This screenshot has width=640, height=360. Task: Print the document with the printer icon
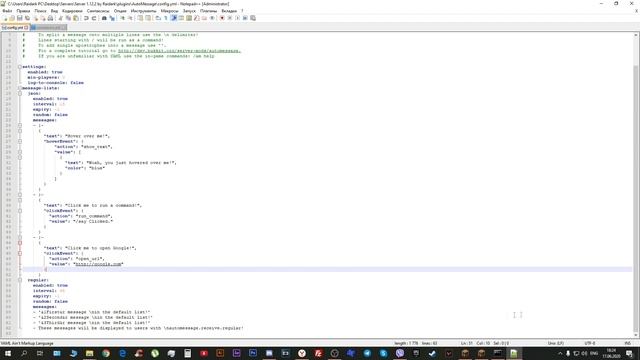[50, 18]
